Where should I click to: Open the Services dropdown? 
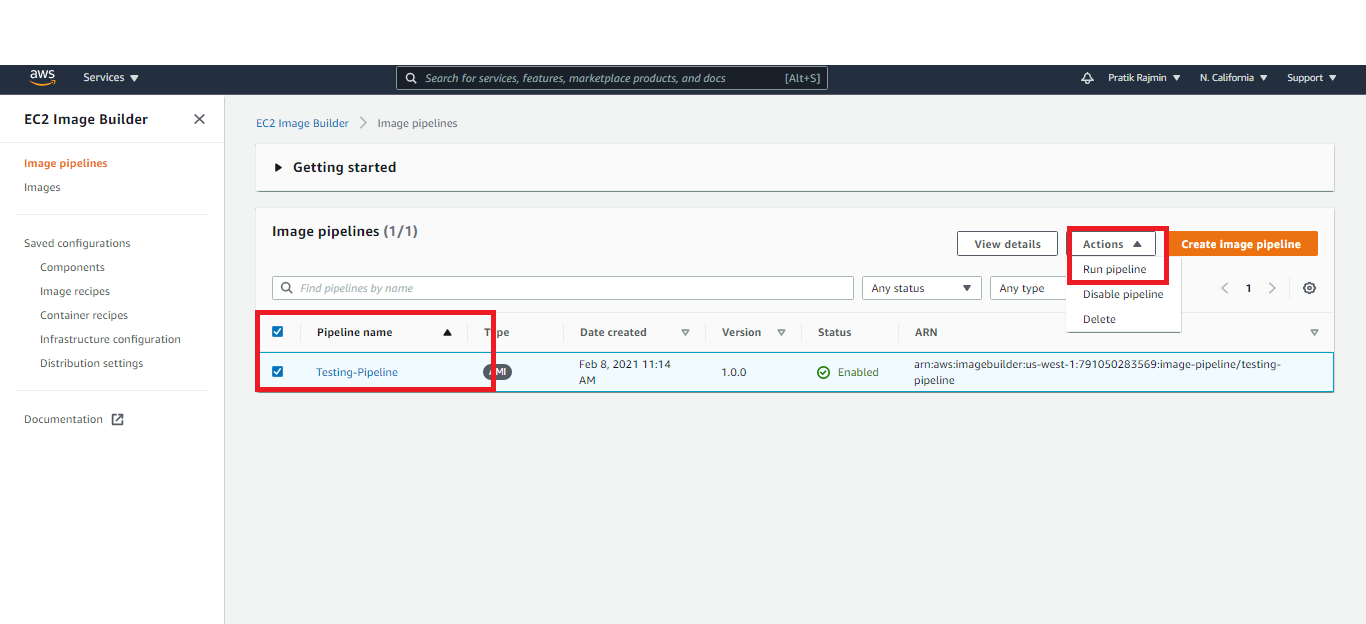111,78
